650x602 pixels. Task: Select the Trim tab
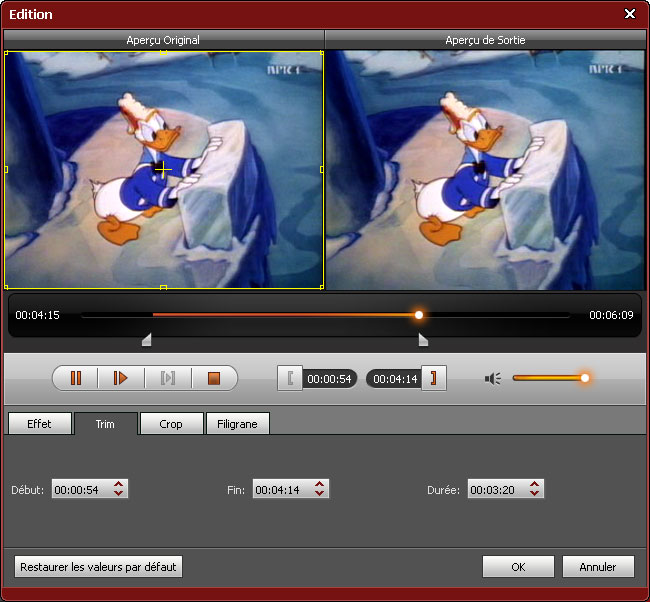105,424
